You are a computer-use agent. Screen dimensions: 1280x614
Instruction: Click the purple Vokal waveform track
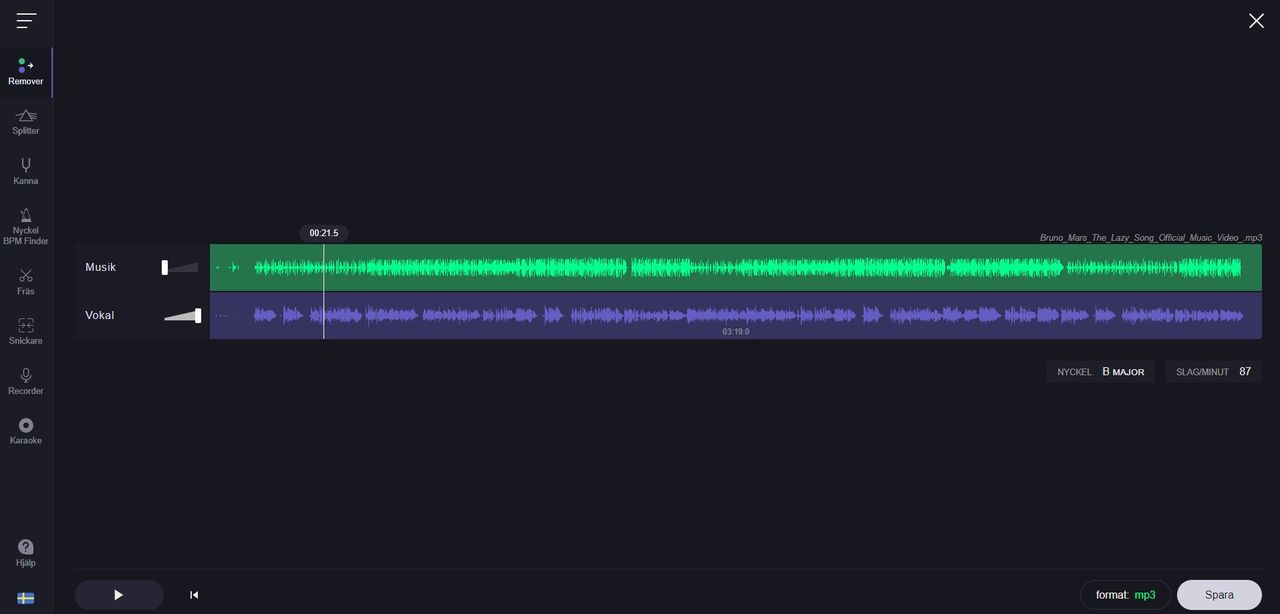click(x=735, y=315)
